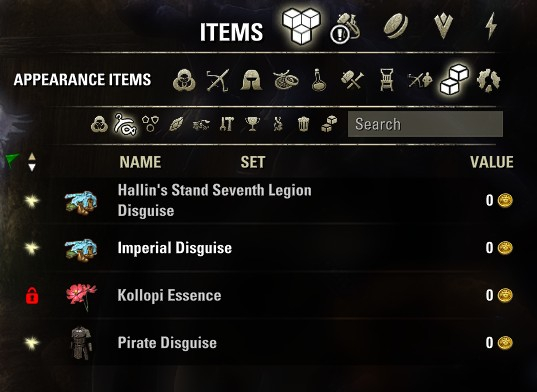Filter by armor helmet icon
Image resolution: width=537 pixels, height=392 pixels.
pos(251,80)
